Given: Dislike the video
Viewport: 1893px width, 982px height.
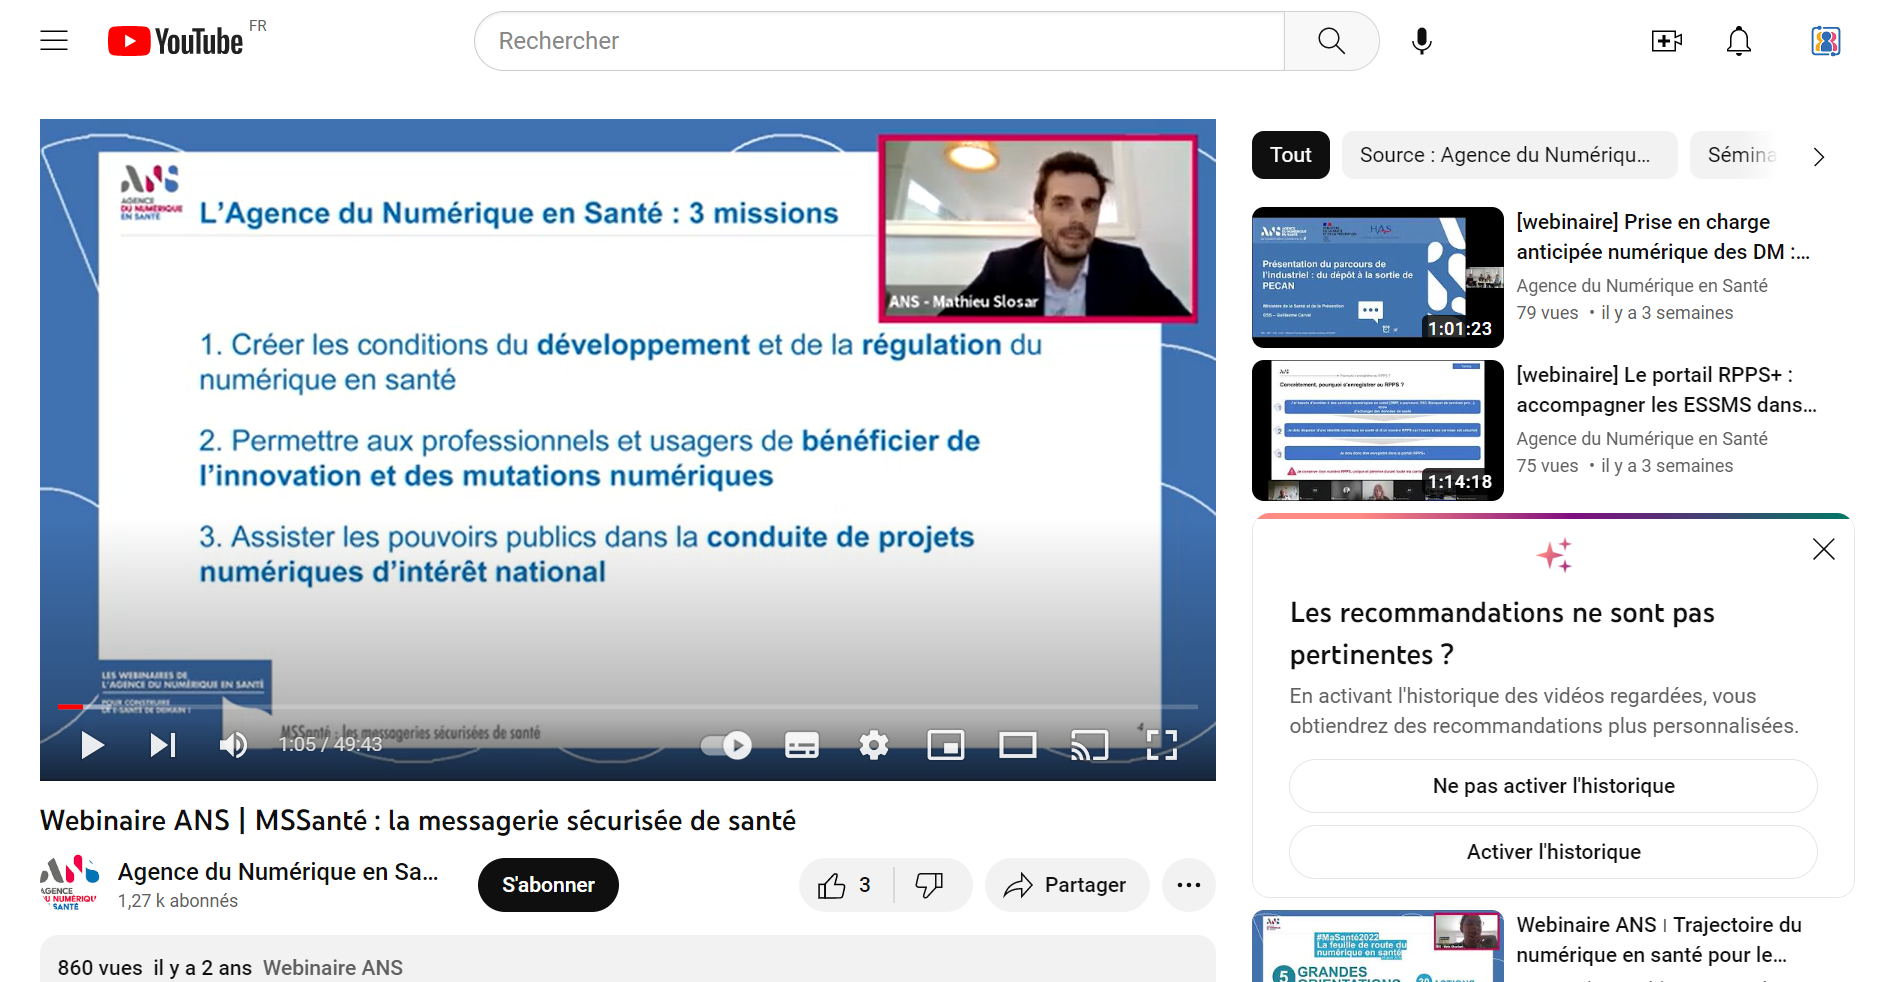Looking at the screenshot, I should tap(931, 885).
